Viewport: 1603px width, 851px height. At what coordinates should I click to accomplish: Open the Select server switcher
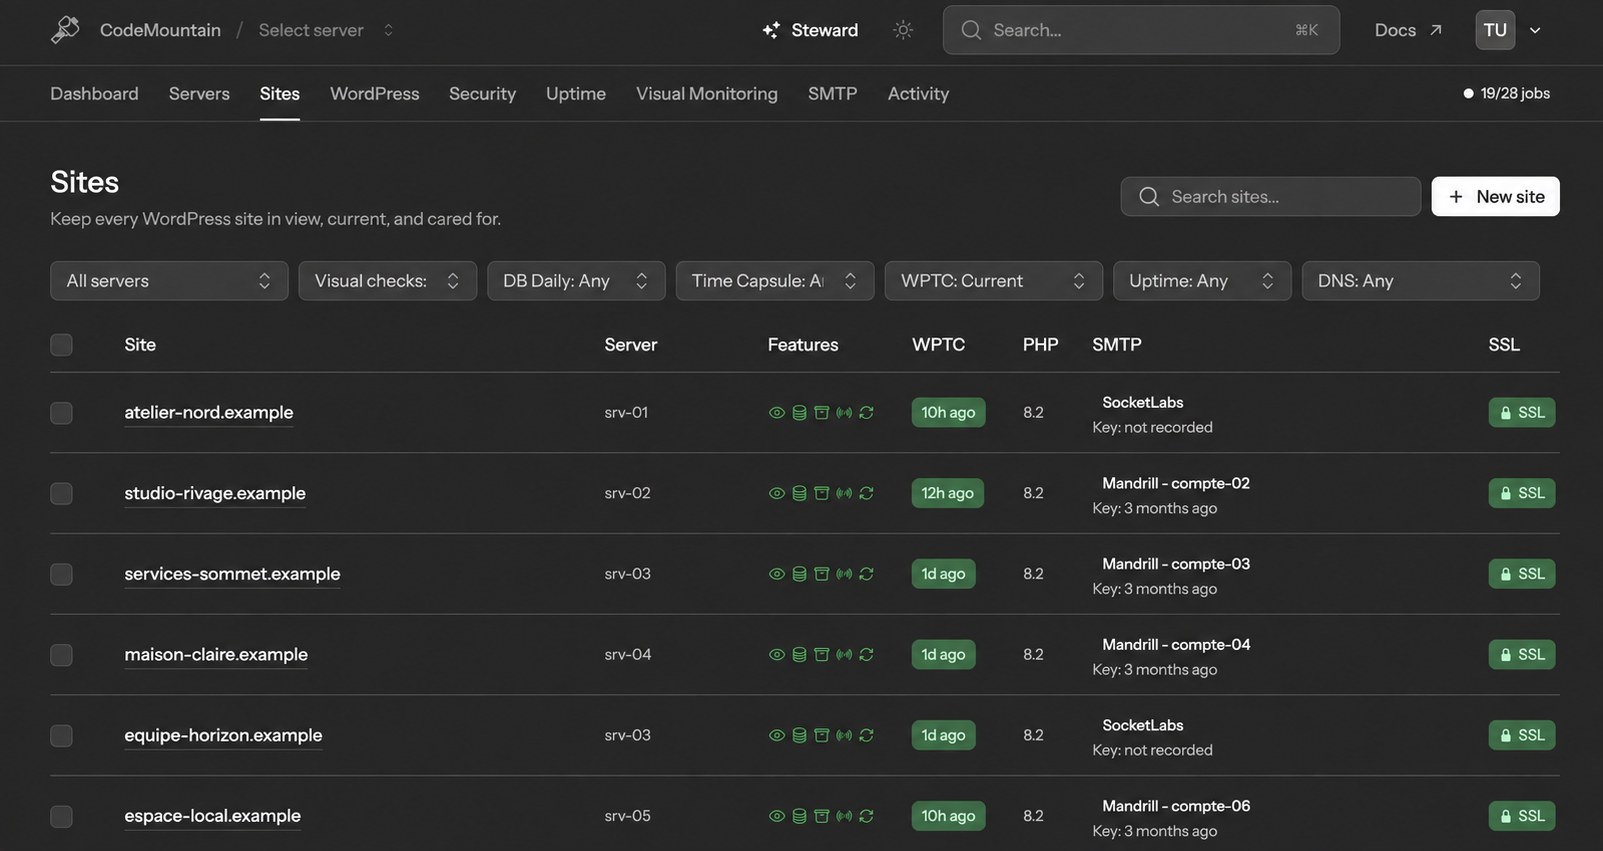(x=326, y=30)
